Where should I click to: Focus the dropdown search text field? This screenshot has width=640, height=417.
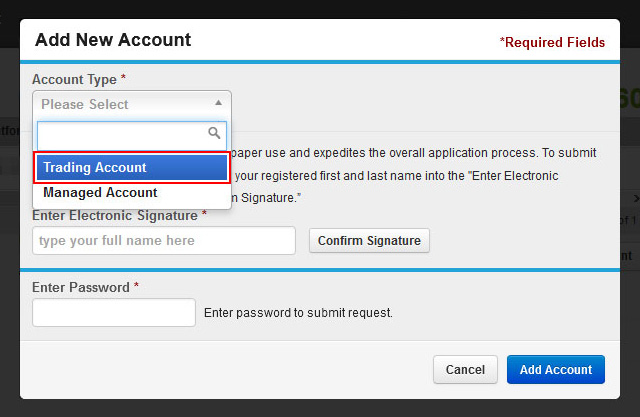(132, 135)
